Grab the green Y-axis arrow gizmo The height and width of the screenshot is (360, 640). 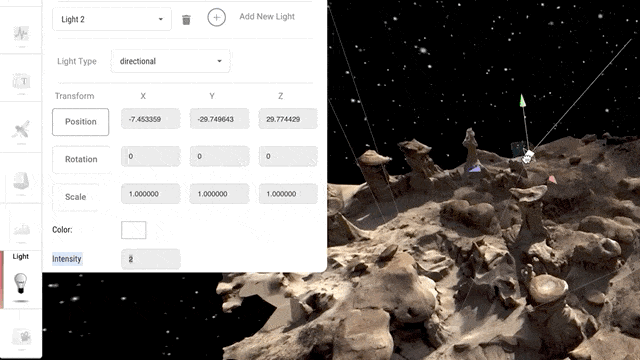coord(522,101)
